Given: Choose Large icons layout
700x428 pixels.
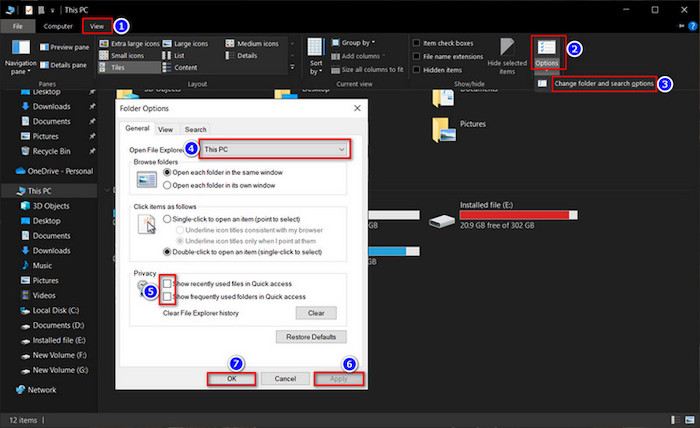Looking at the screenshot, I should tap(186, 43).
